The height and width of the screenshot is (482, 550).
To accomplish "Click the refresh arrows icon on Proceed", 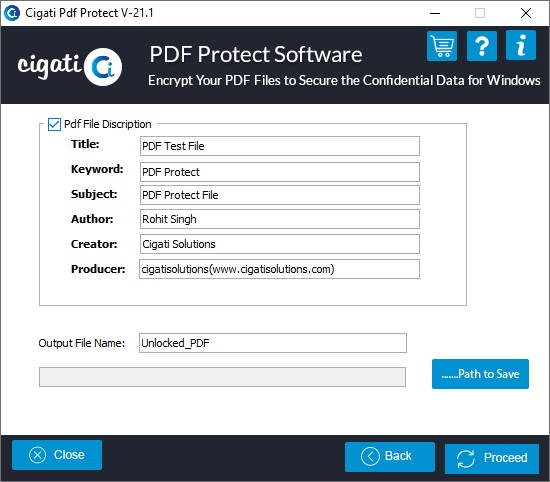I will pos(466,458).
